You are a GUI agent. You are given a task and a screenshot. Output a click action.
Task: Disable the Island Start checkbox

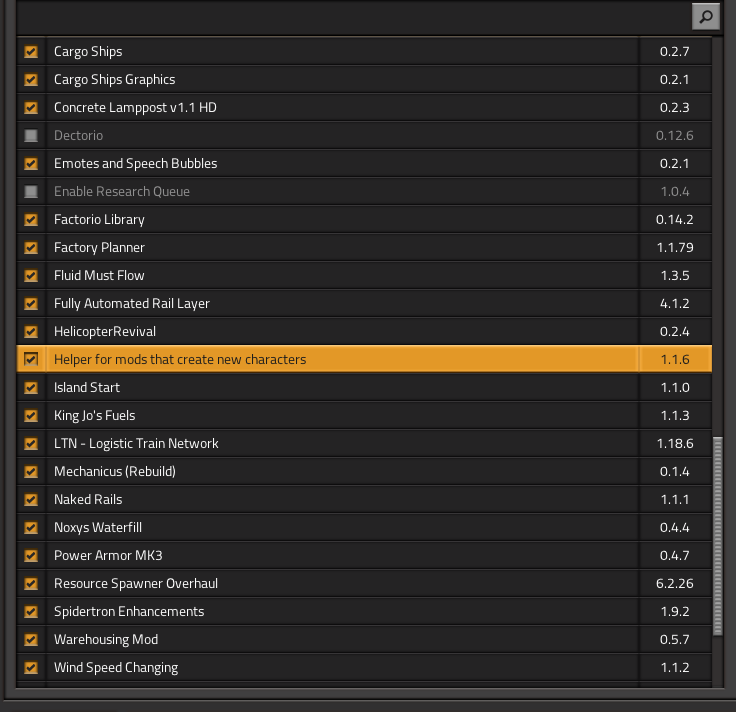[x=31, y=387]
